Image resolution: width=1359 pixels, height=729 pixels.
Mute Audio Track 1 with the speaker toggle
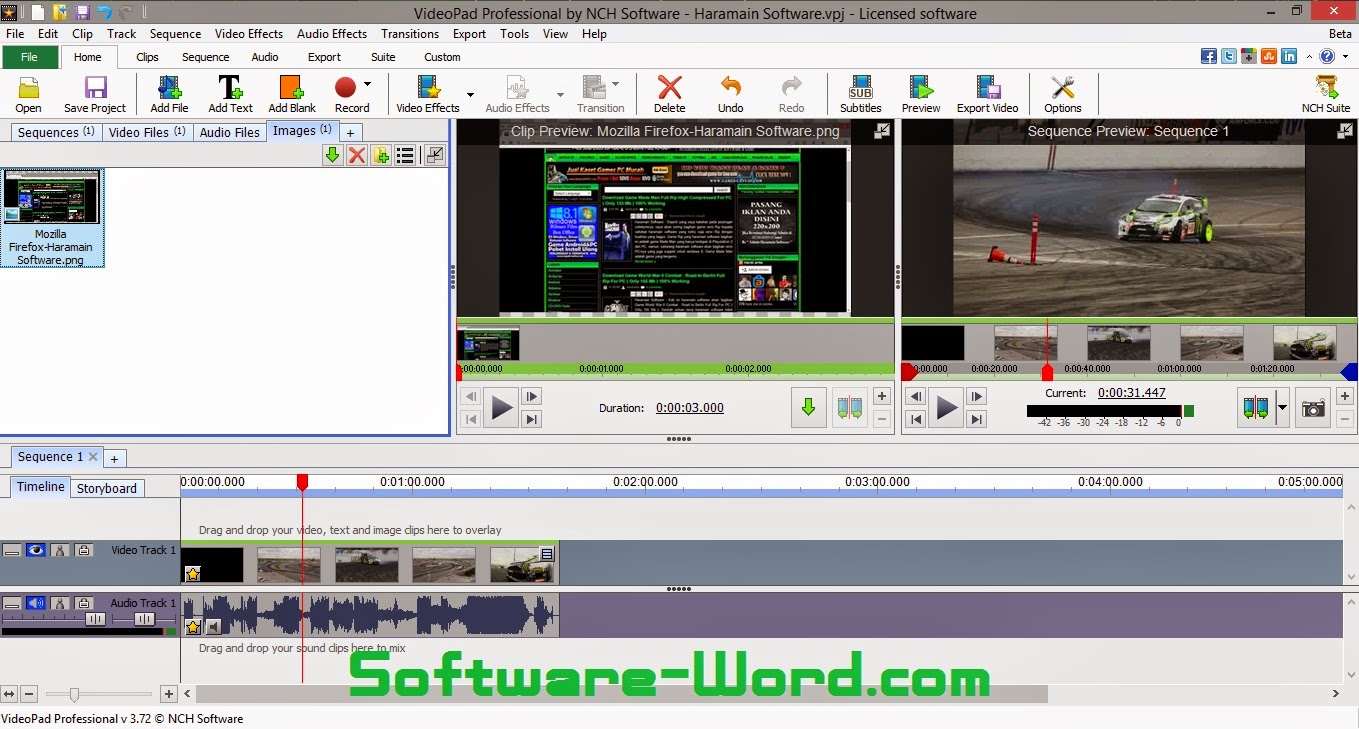point(36,603)
